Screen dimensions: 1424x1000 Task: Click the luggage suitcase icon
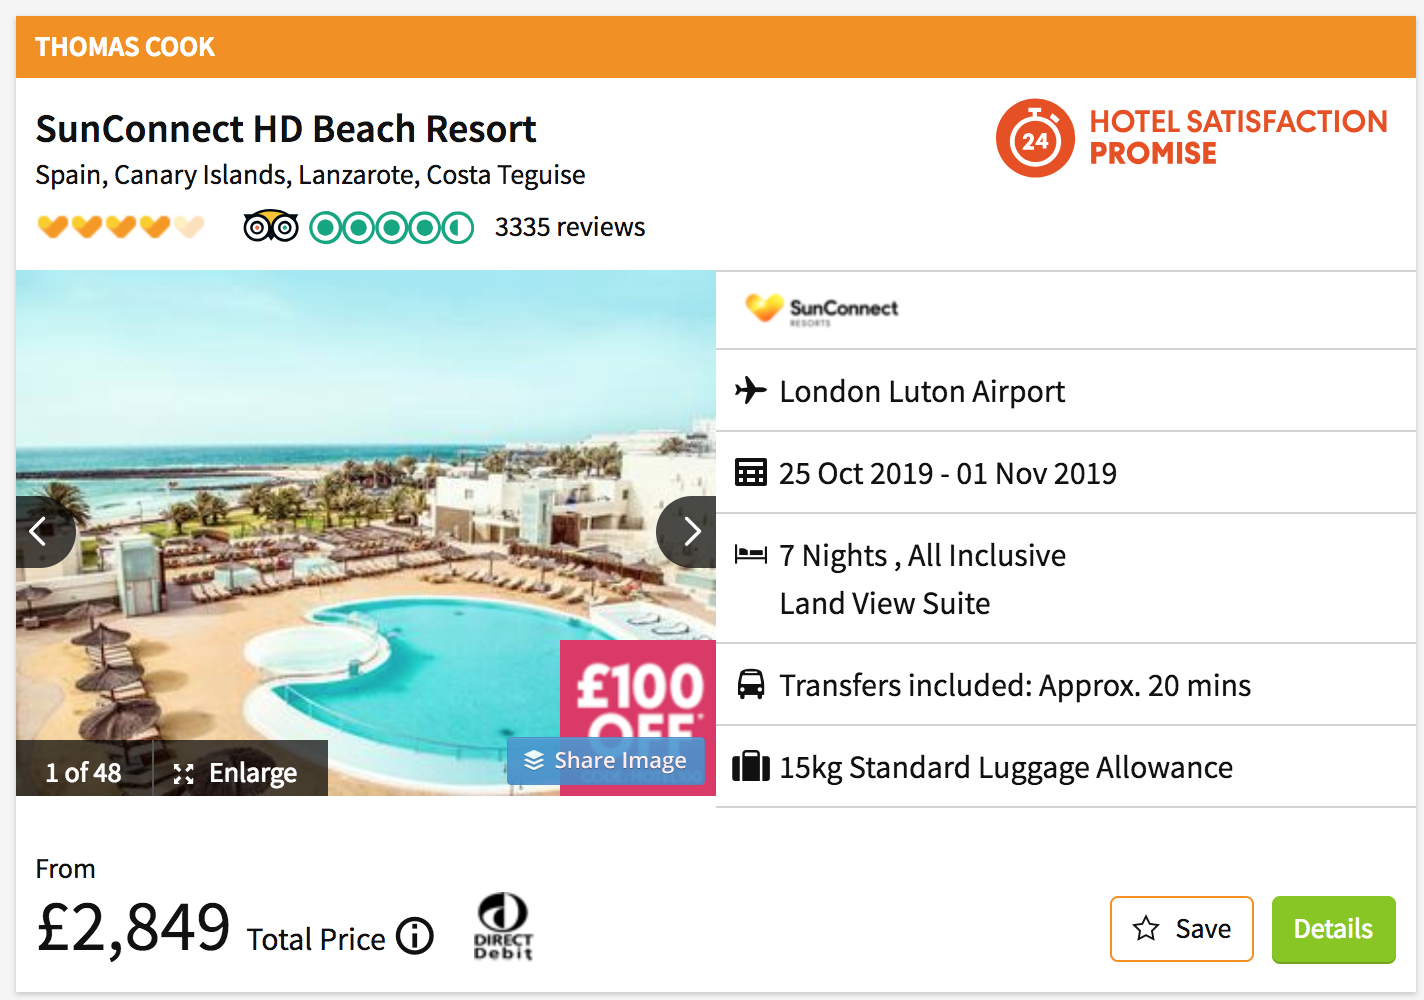(750, 767)
